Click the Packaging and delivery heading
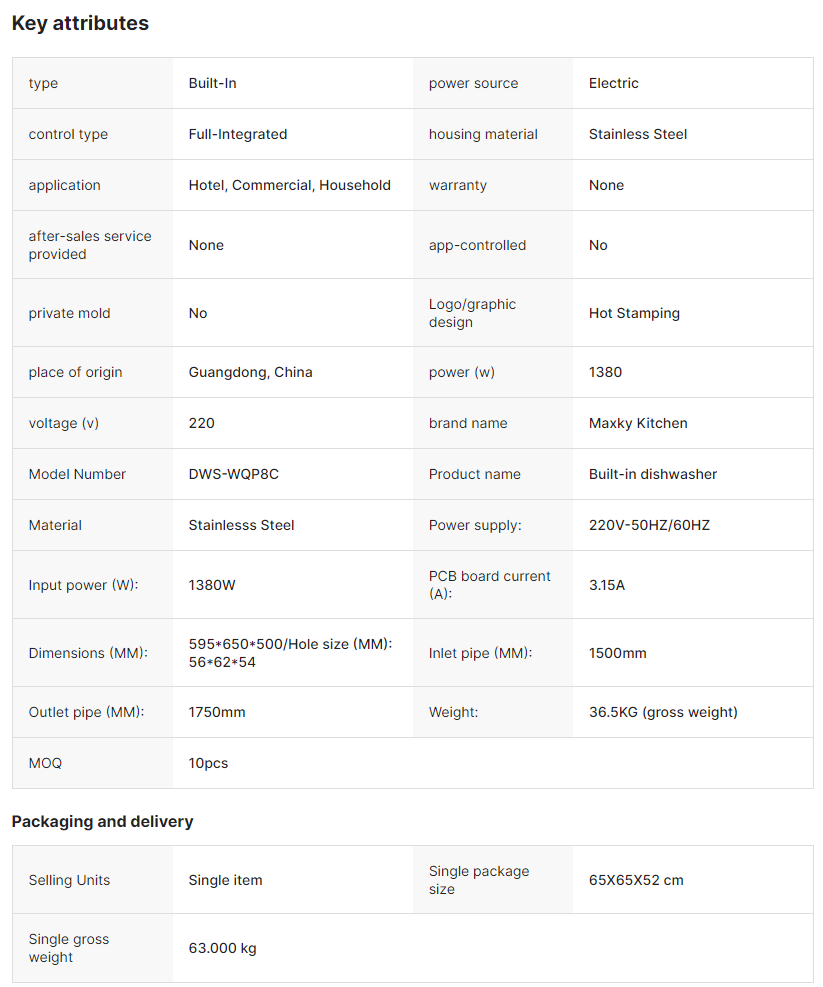Screen dimensions: 823x987 [102, 821]
